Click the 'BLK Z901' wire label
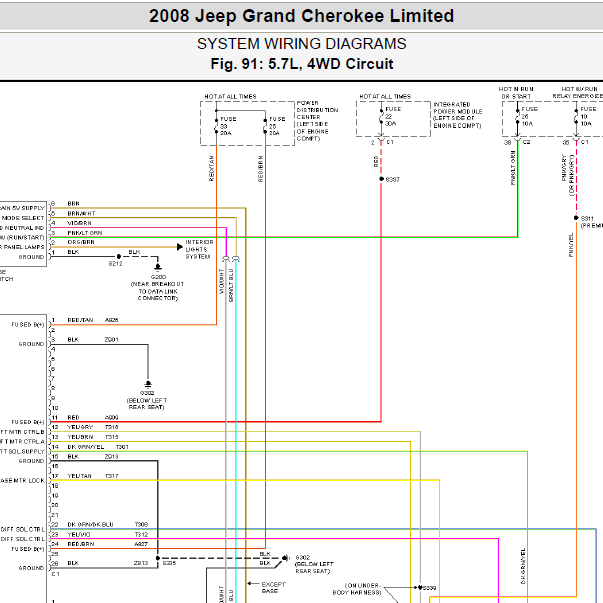 coord(93,340)
